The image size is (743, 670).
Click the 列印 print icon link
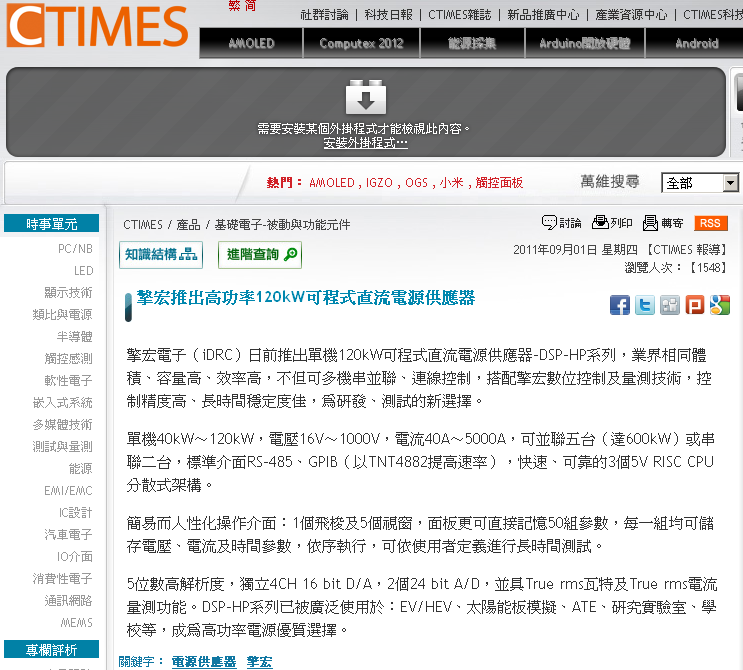(x=612, y=222)
